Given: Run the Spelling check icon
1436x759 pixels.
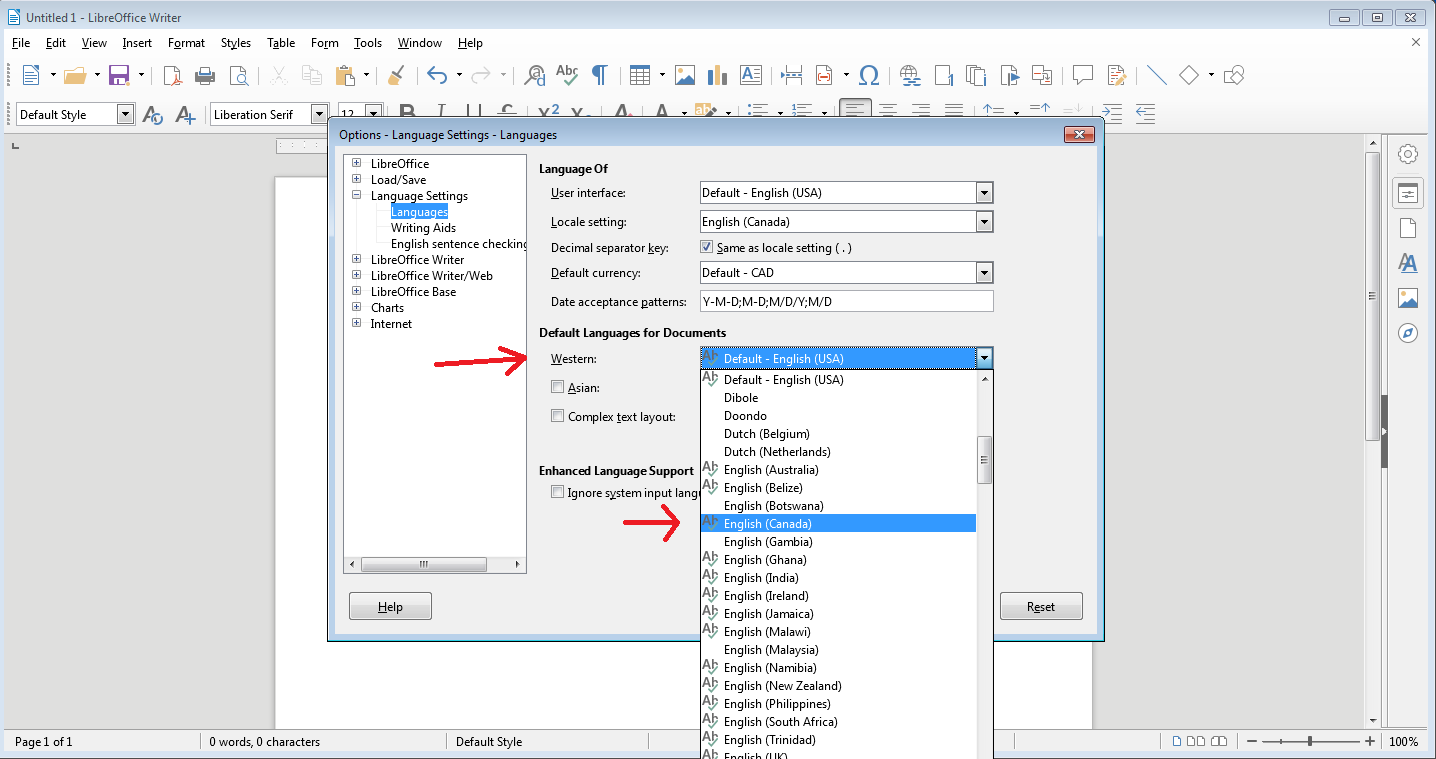Looking at the screenshot, I should 567,75.
